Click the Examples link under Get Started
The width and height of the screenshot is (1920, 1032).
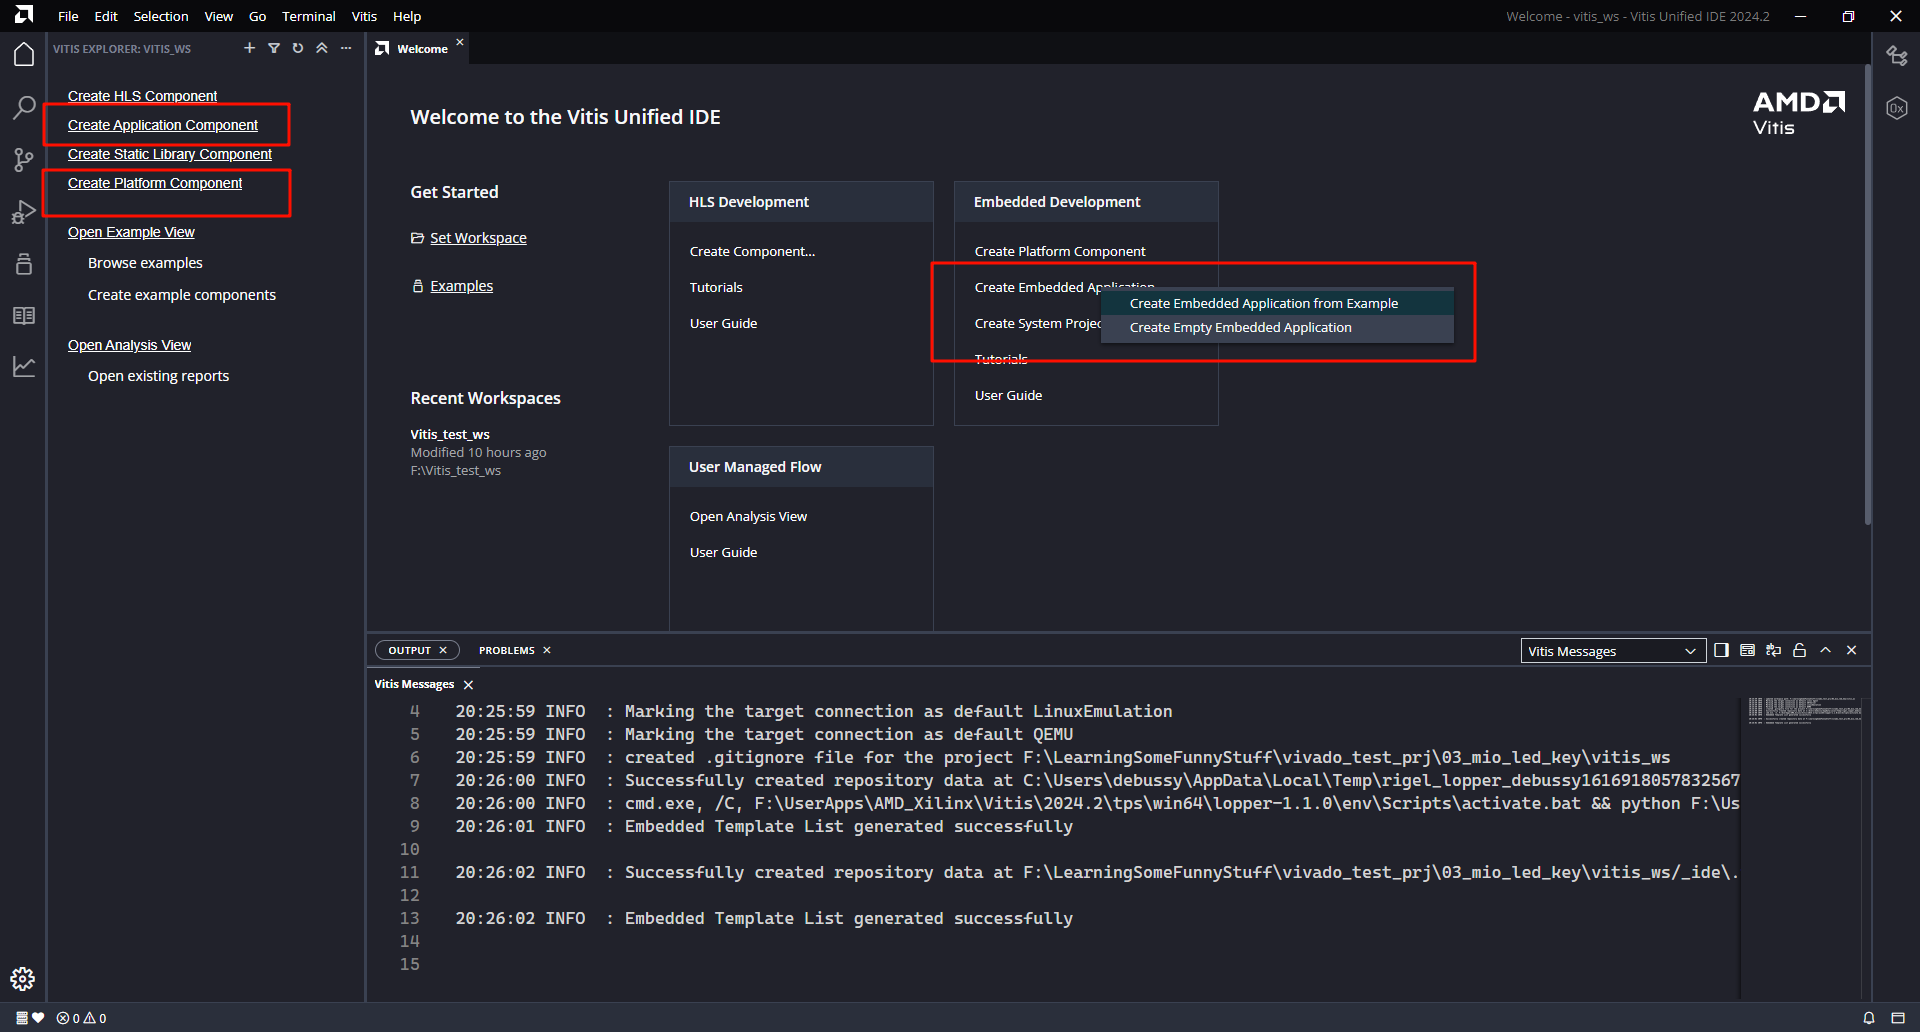coord(461,286)
